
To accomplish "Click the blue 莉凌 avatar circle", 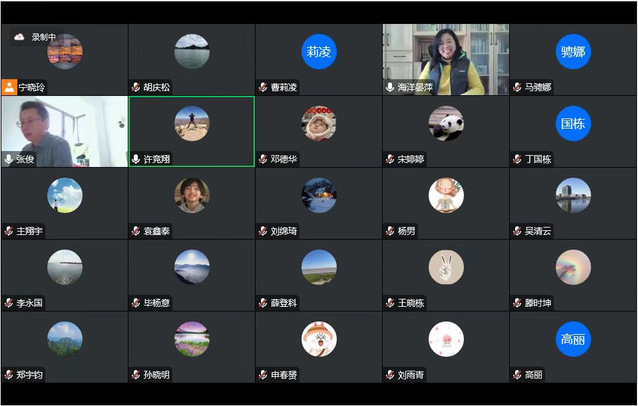I will click(x=319, y=52).
